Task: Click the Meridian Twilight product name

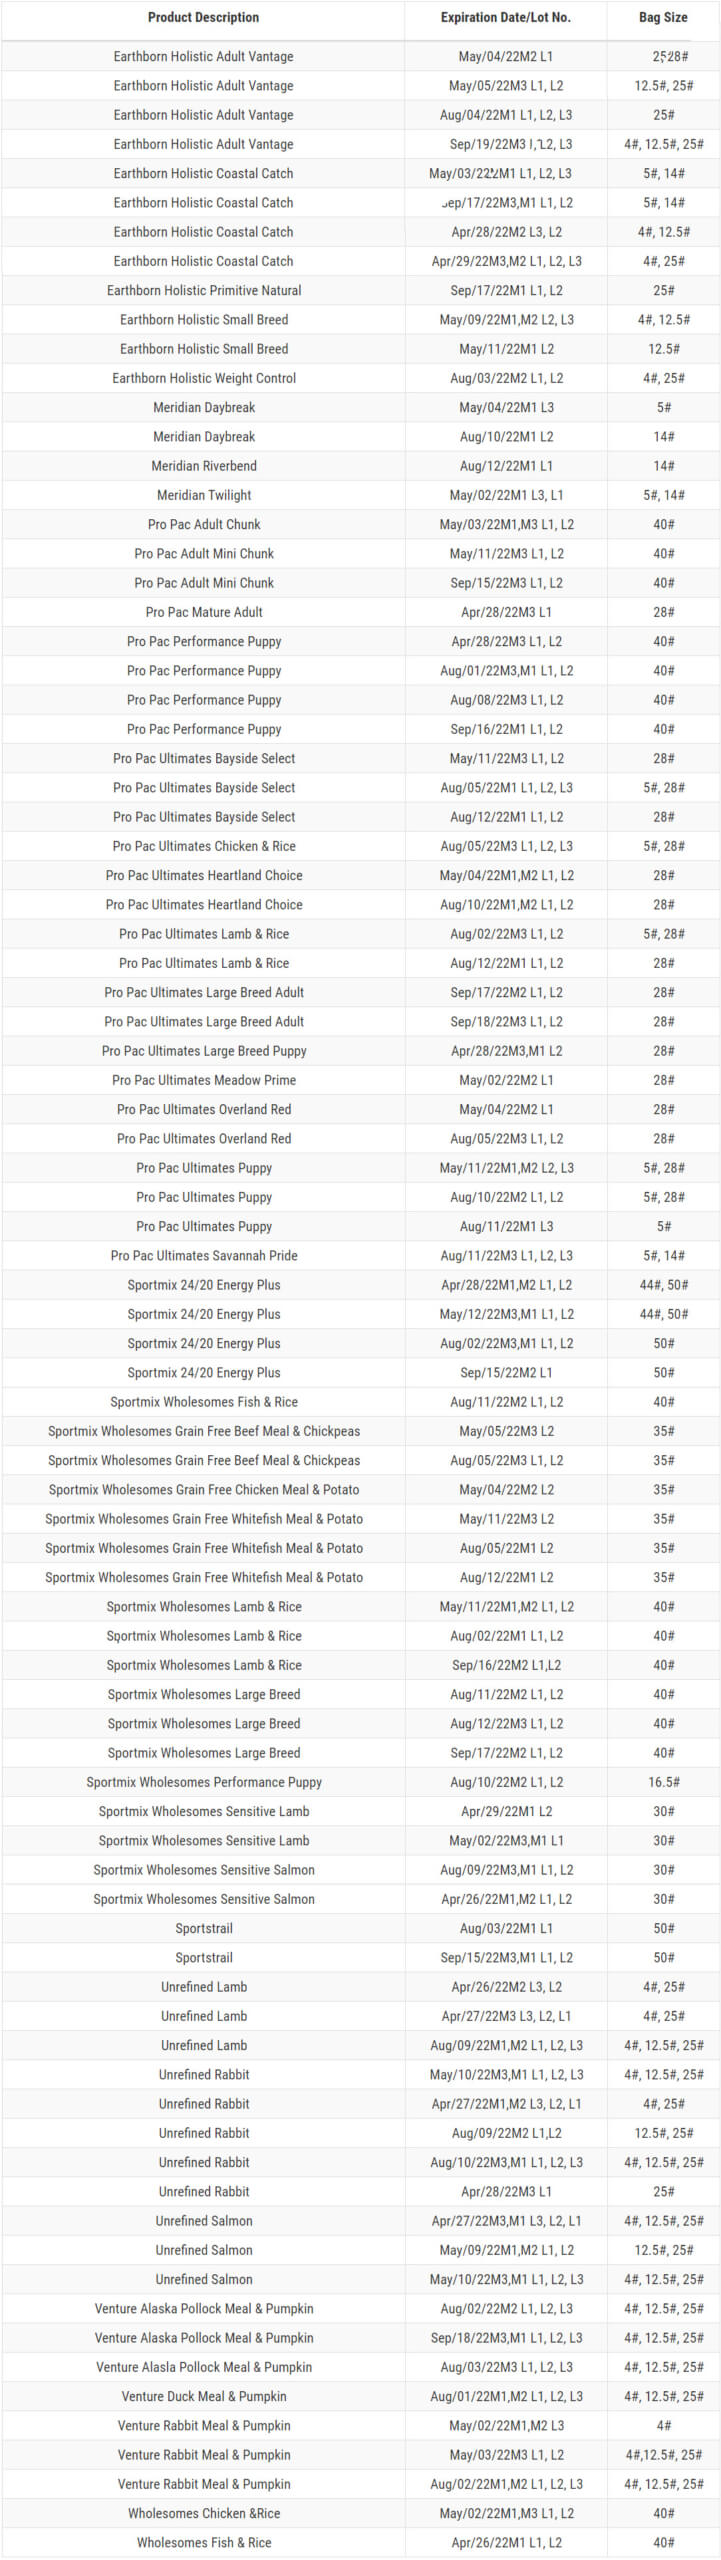Action: click(204, 495)
